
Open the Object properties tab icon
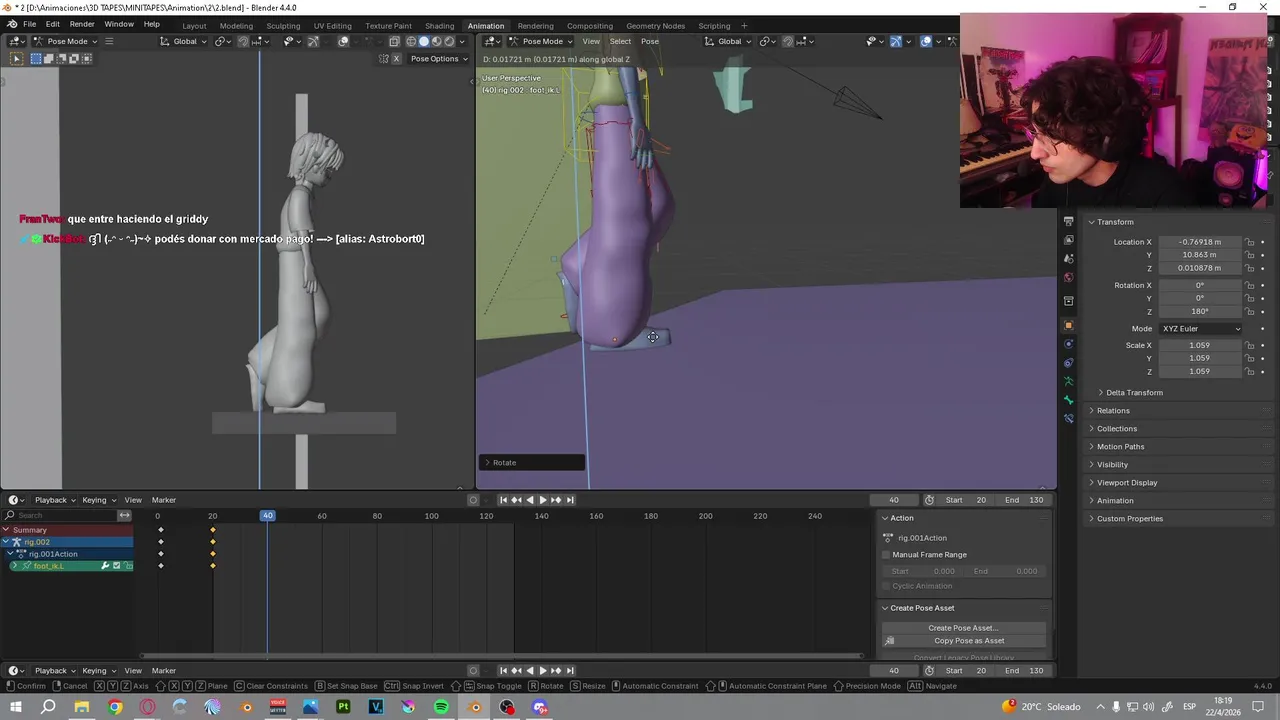tap(1068, 325)
